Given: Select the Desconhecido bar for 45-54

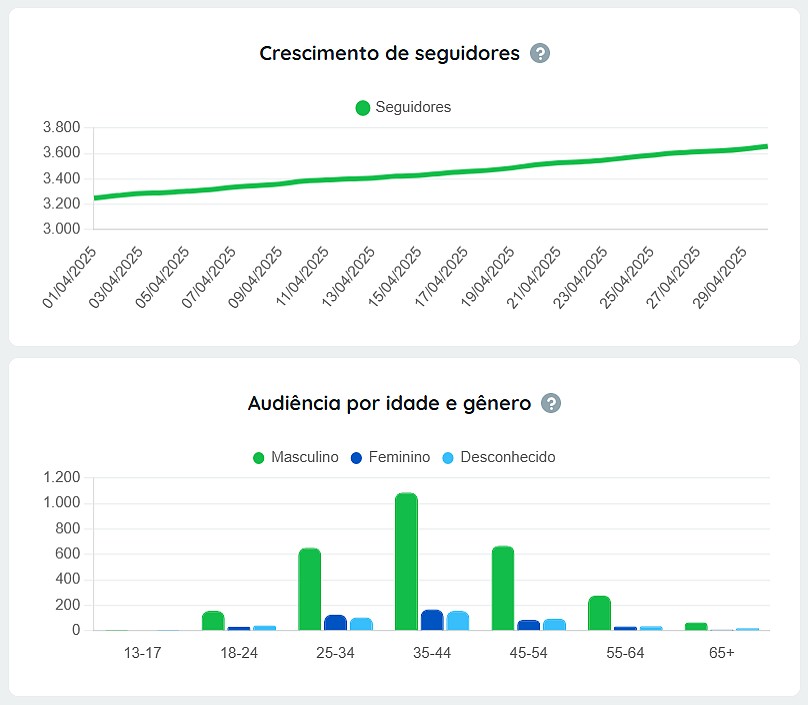Looking at the screenshot, I should pos(554,625).
